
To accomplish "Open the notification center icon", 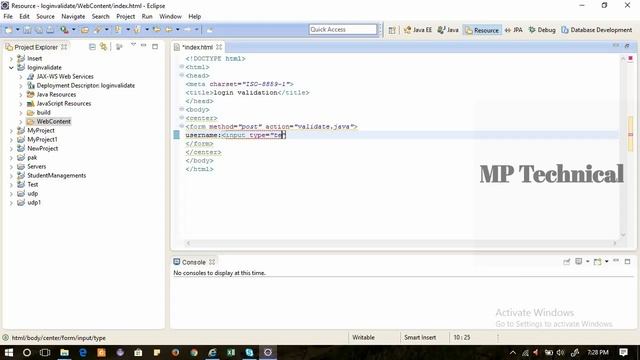I will 624,352.
